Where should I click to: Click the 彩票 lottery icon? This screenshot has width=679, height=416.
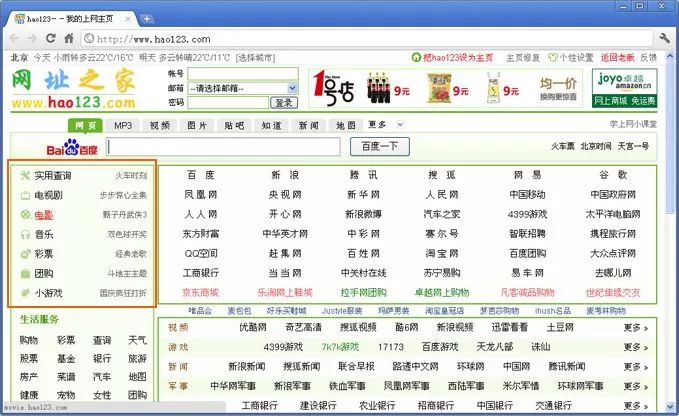[25, 254]
